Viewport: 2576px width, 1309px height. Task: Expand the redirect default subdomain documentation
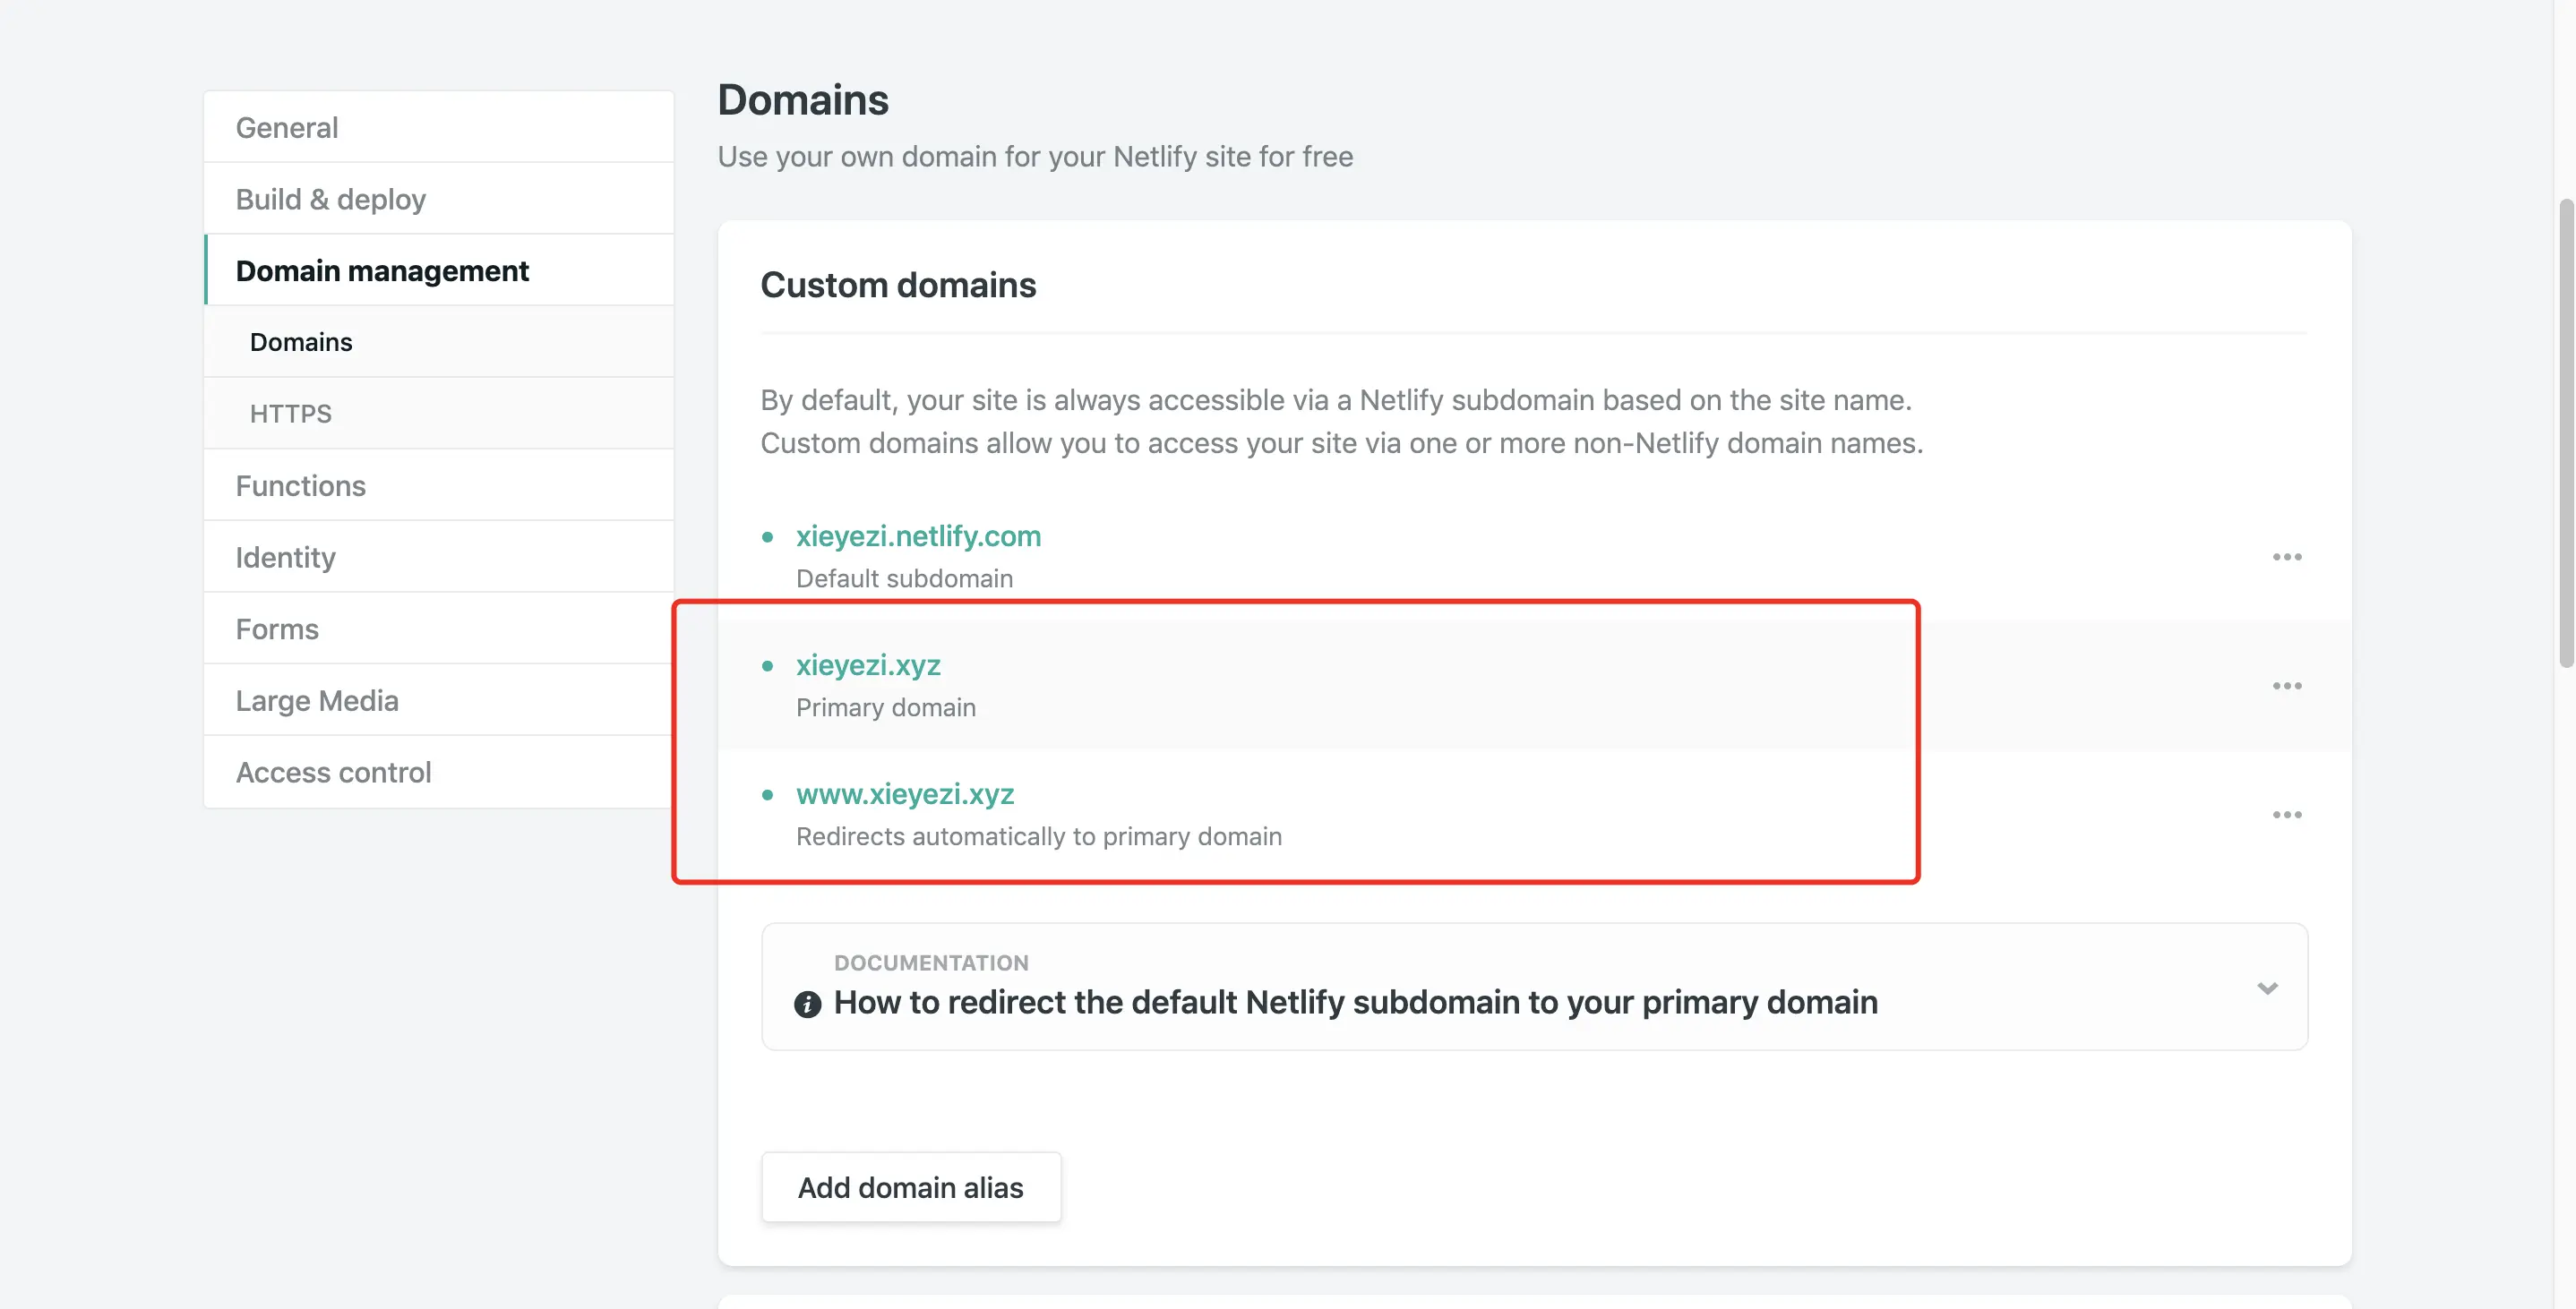[x=1355, y=1002]
